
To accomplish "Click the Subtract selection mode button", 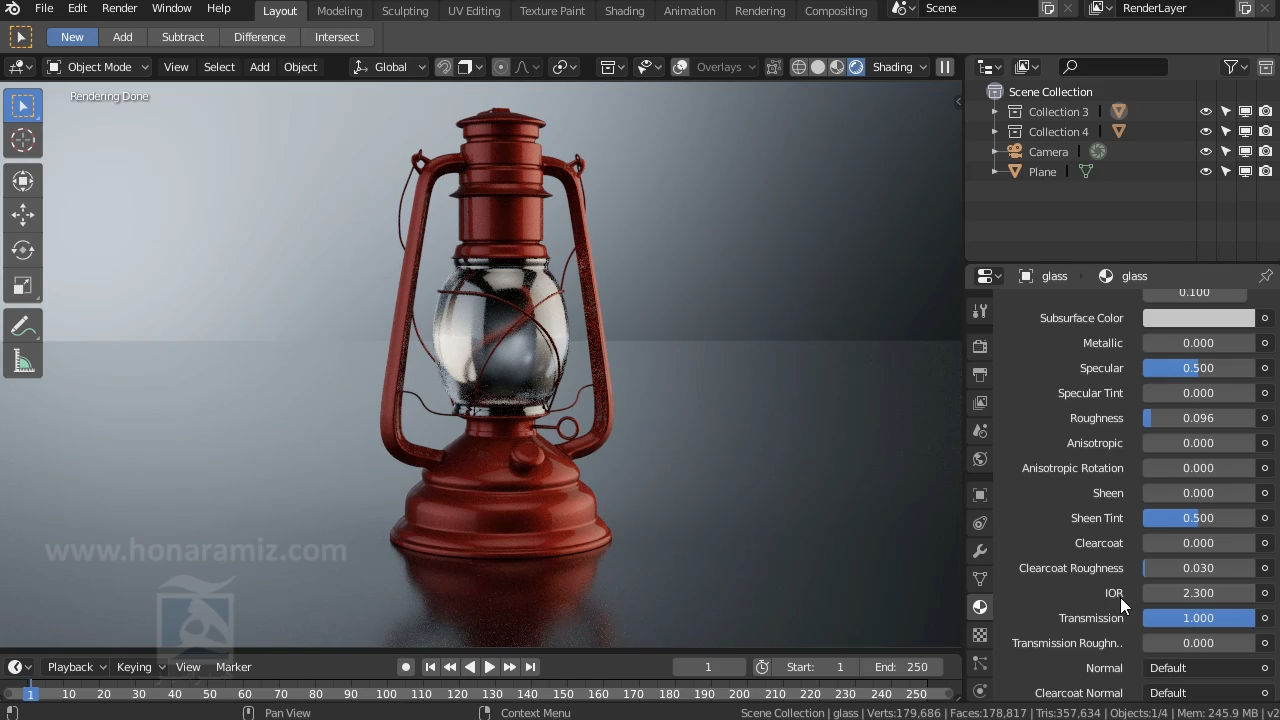I will [183, 37].
